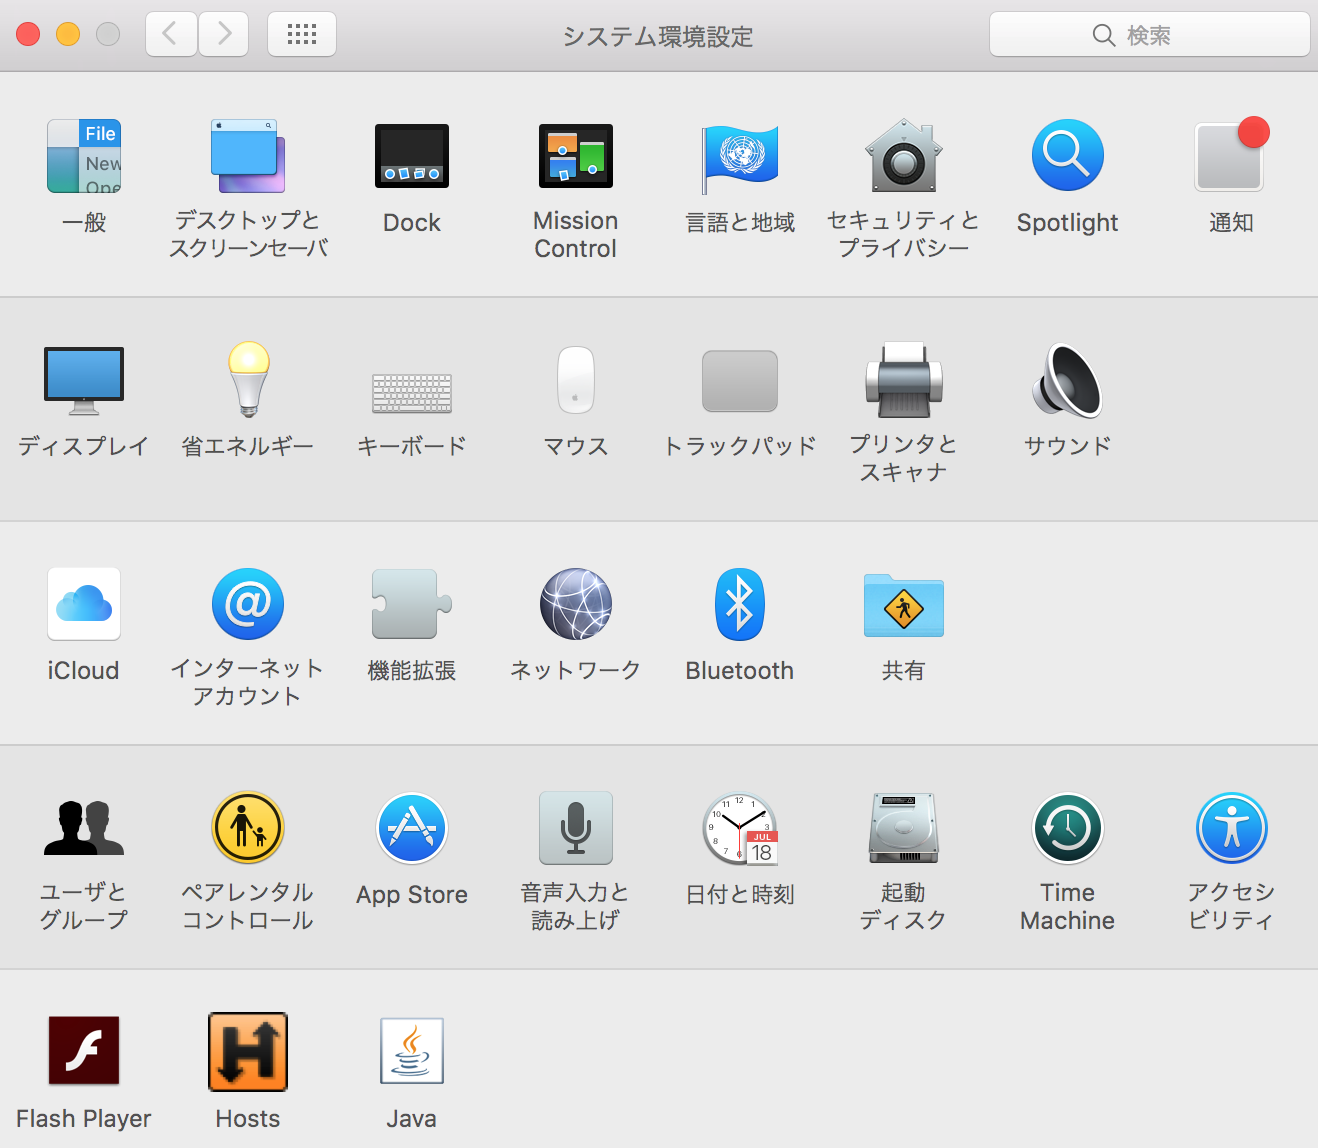Open 日付と時刻 clock icon
The height and width of the screenshot is (1148, 1318).
740,828
